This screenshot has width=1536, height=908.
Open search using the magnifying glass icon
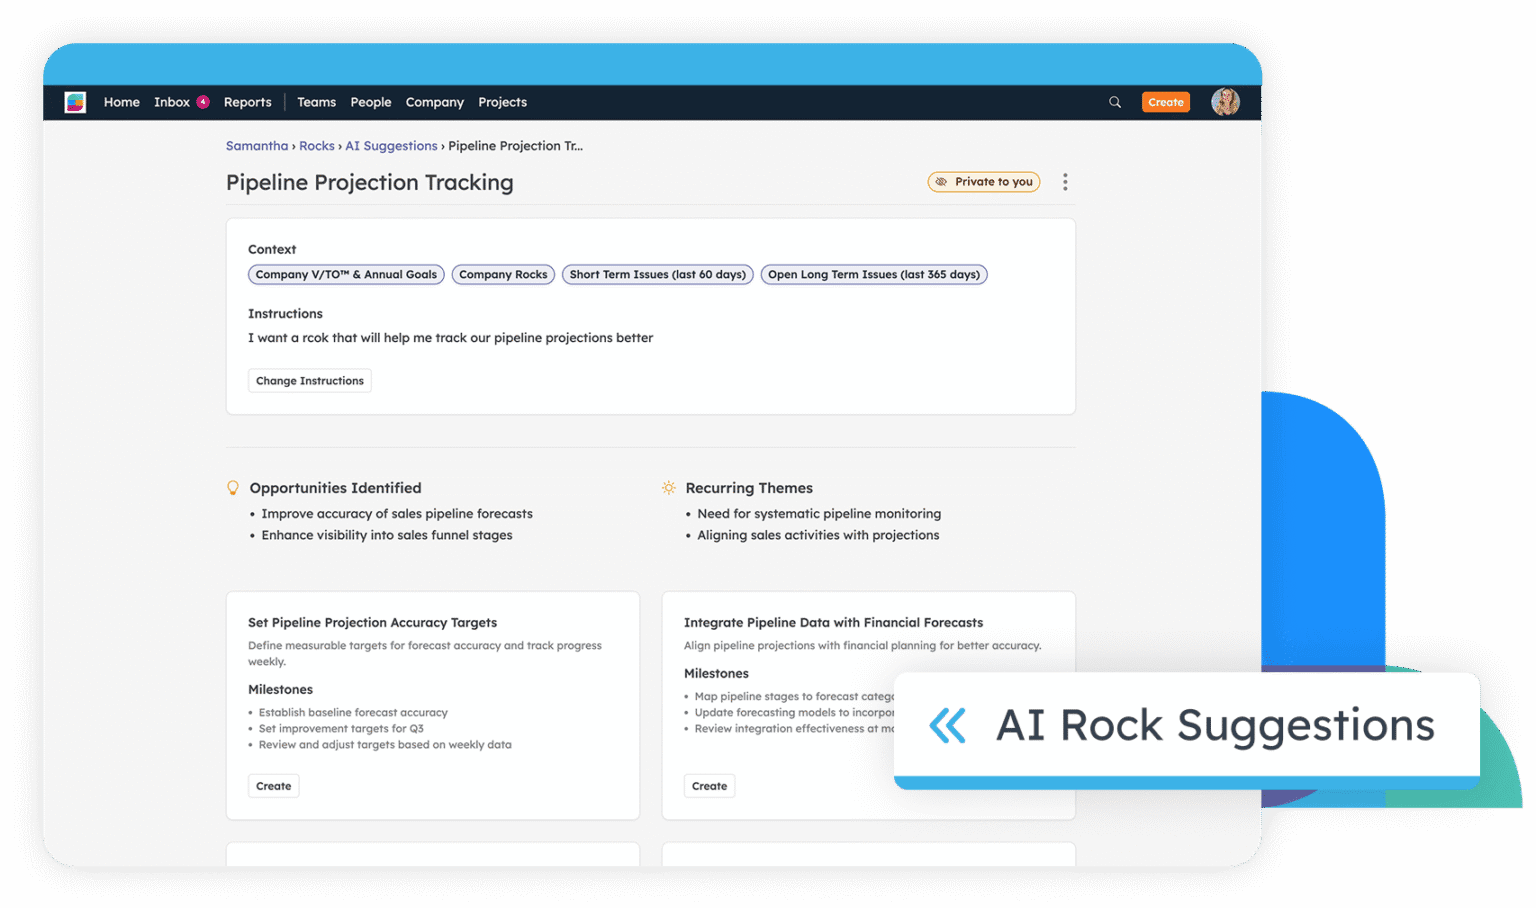pyautogui.click(x=1114, y=101)
